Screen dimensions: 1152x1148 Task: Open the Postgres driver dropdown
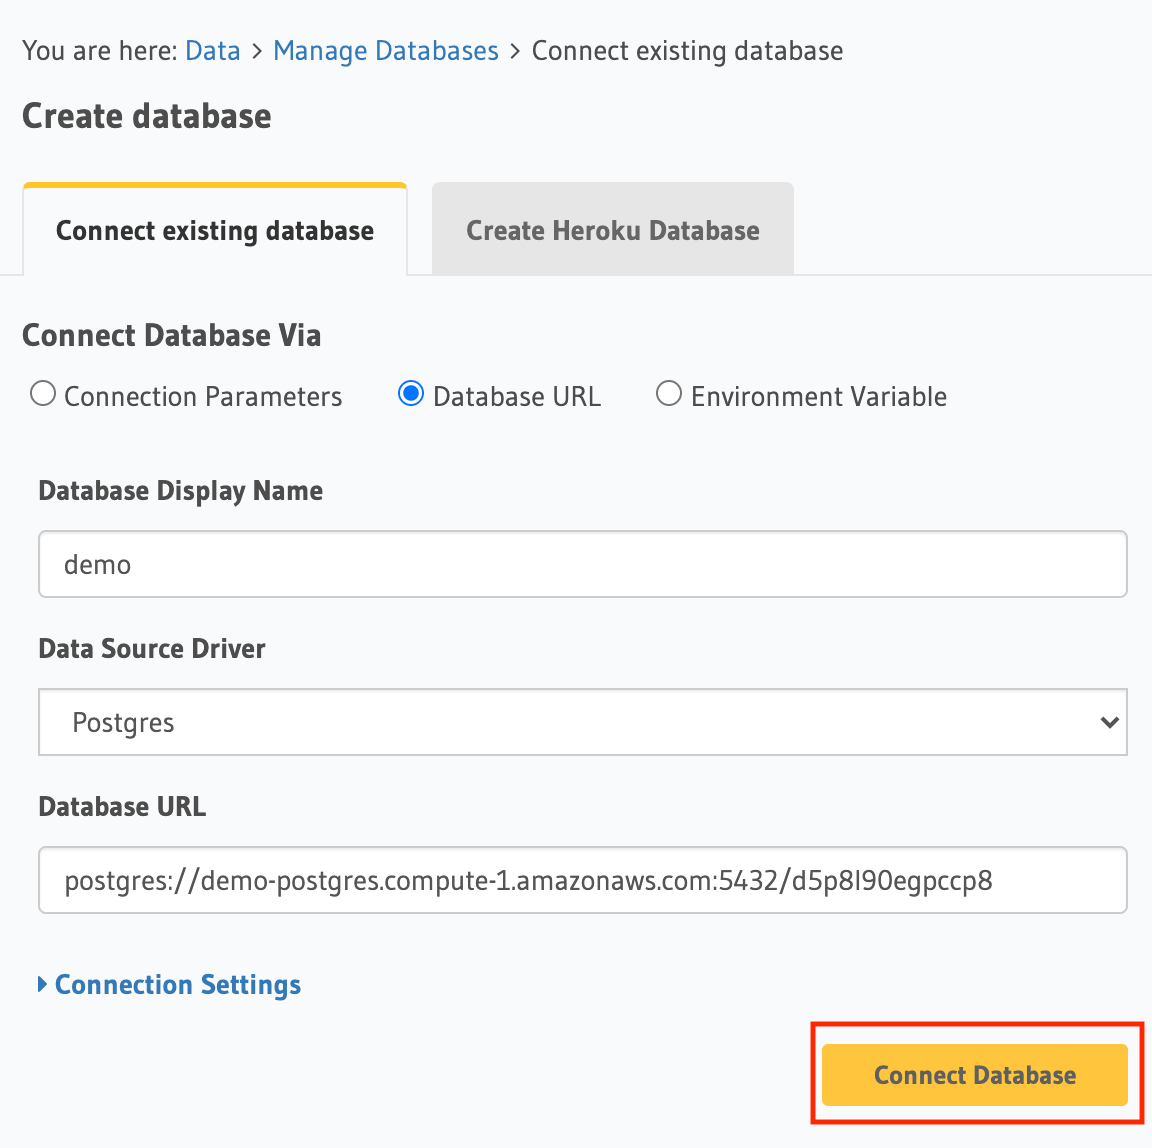click(582, 722)
